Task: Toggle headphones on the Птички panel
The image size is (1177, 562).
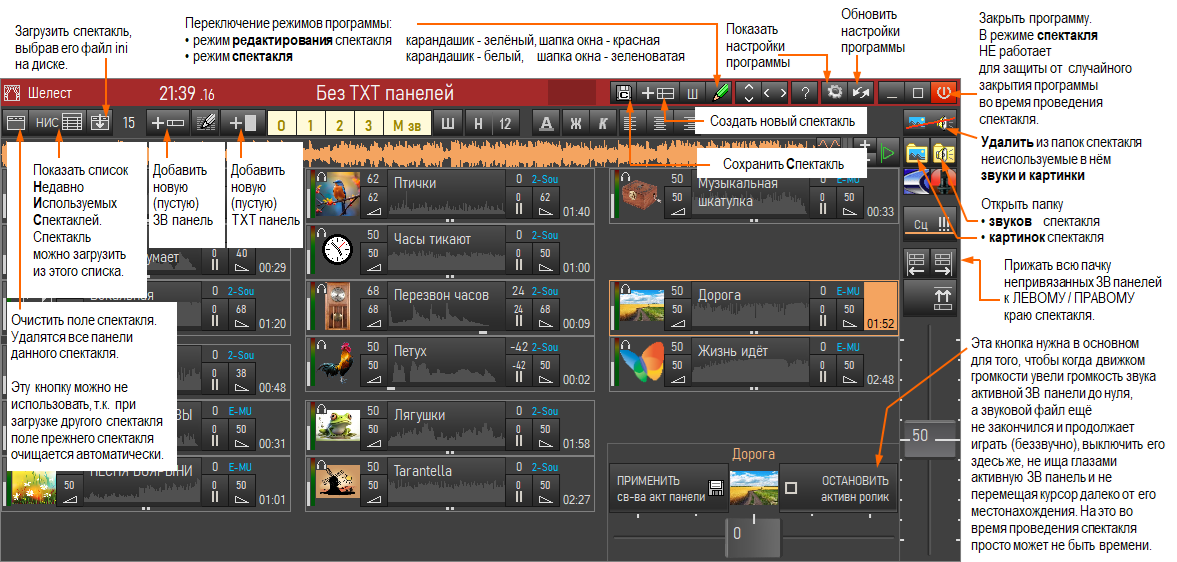Action: 321,177
